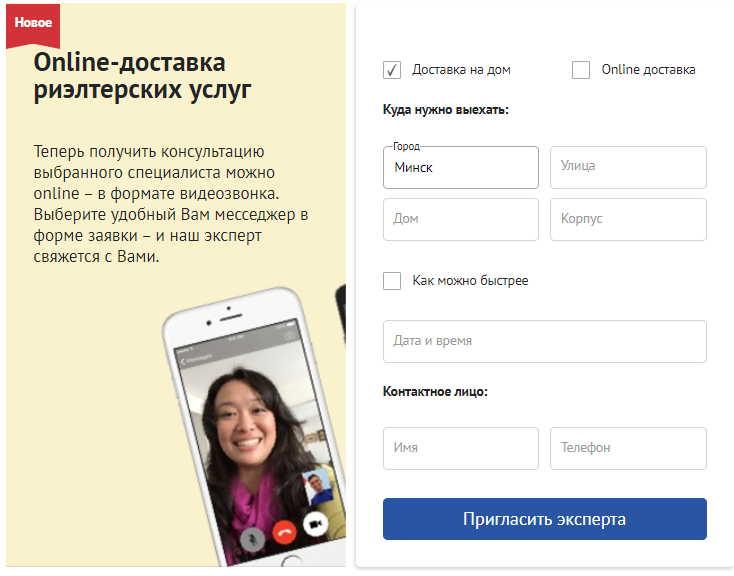Screen dimensions: 734x576
Task: Tick the "Как можно быстрее" checkbox
Action: point(392,281)
